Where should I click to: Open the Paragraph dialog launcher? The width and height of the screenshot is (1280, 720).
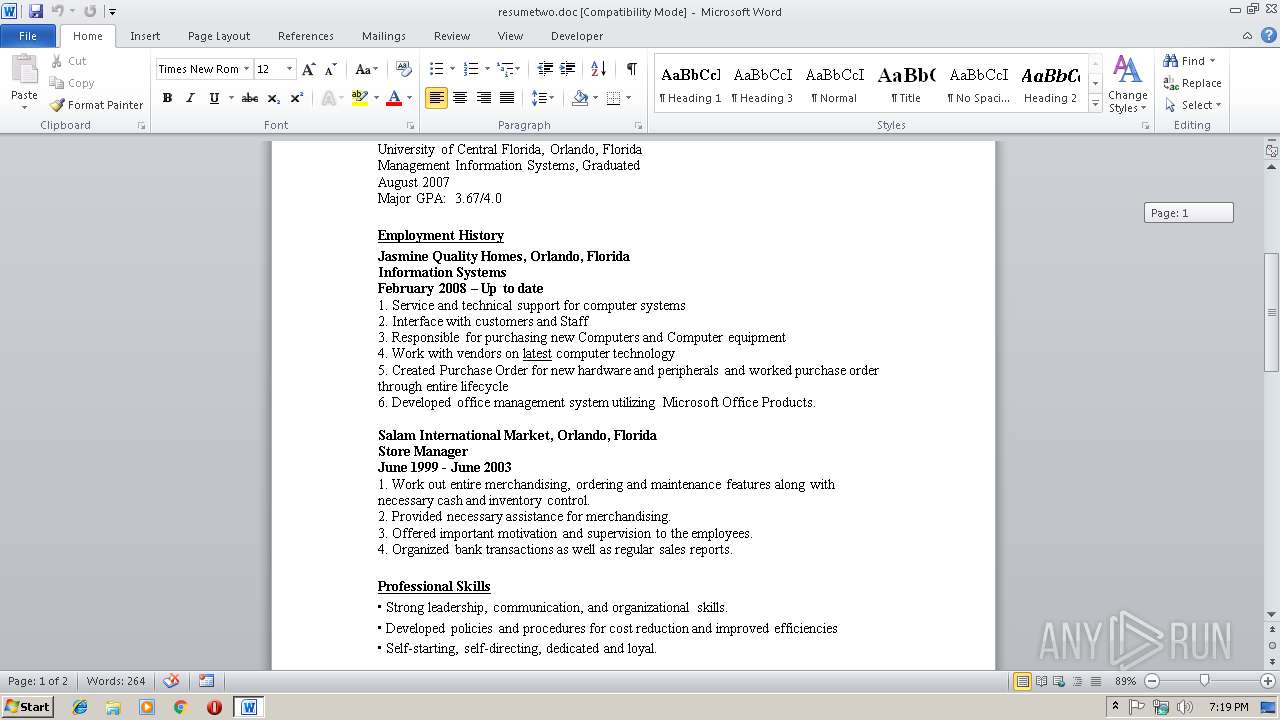(x=639, y=126)
